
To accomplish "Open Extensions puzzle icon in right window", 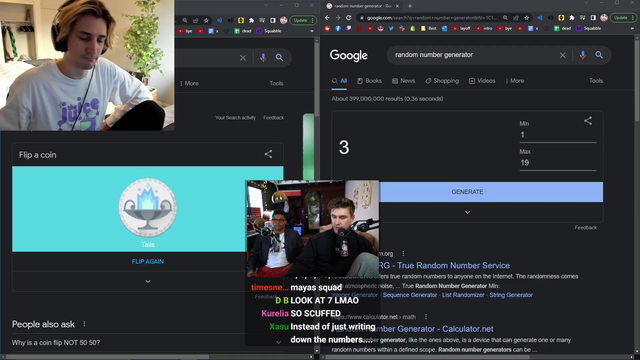I will click(572, 18).
